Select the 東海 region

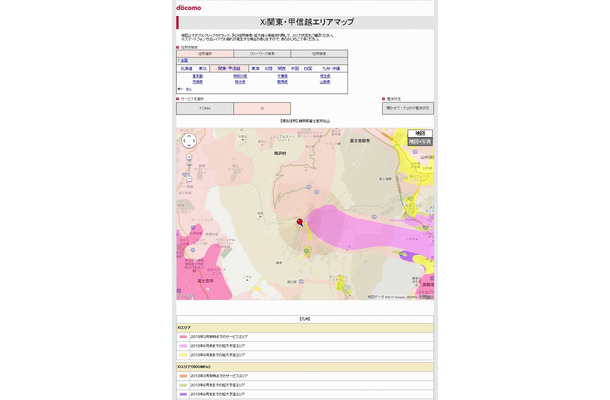(x=255, y=68)
